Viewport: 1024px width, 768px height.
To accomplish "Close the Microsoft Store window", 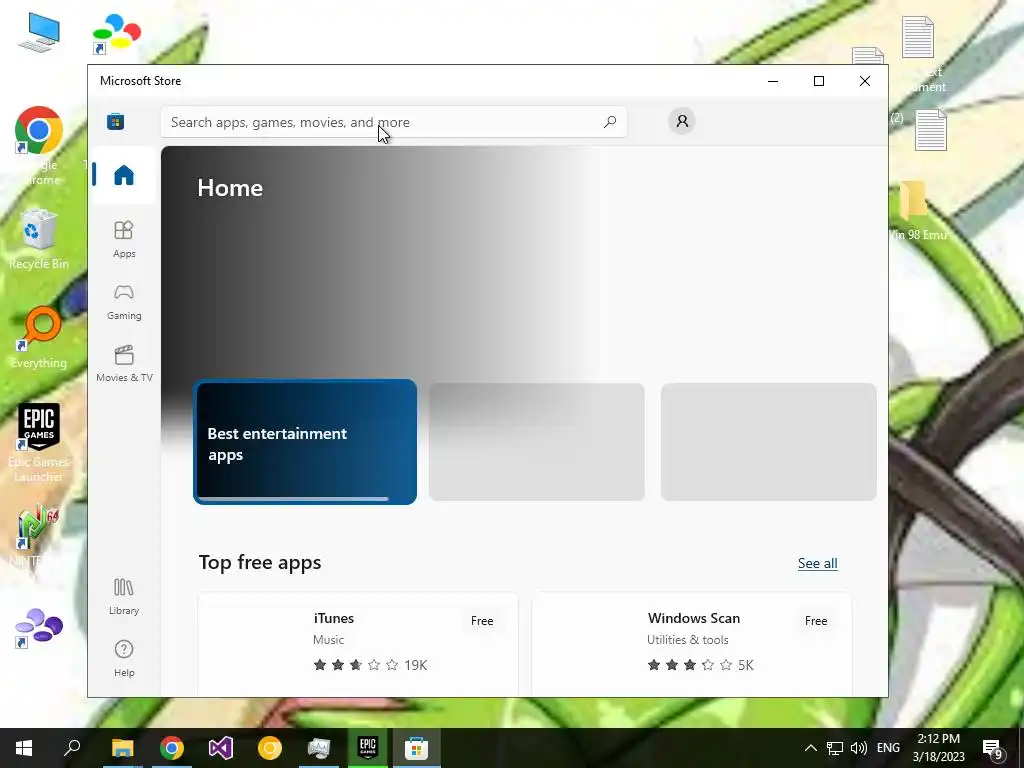I will 865,81.
